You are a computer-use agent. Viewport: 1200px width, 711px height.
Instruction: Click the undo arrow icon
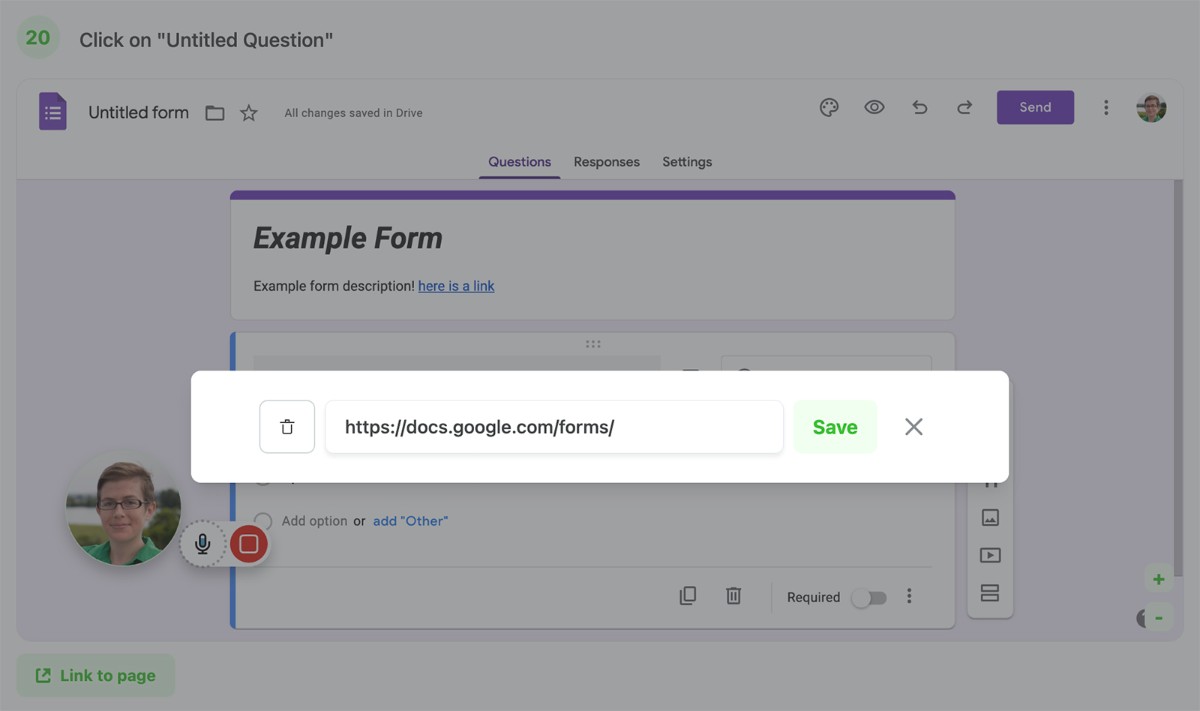point(920,108)
